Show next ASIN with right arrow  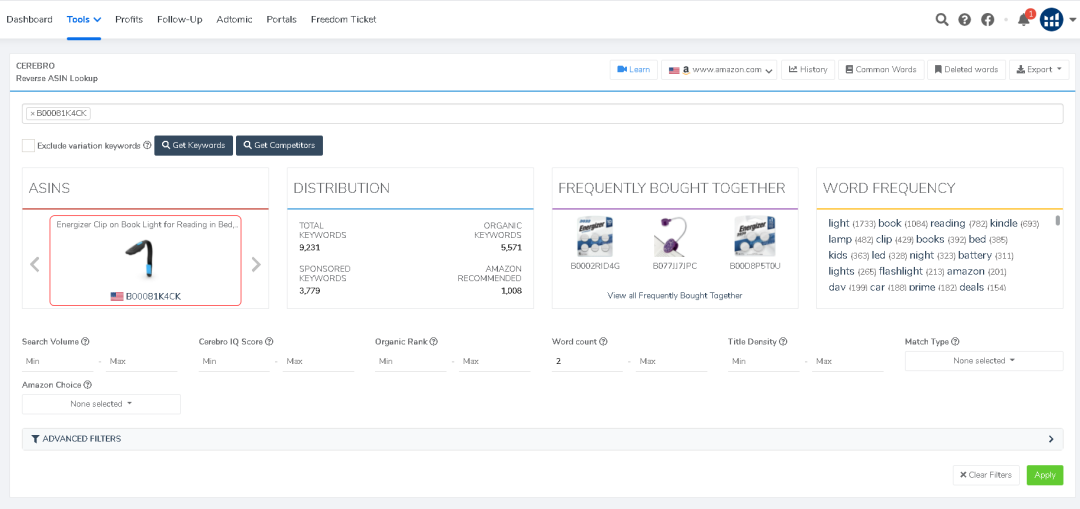(256, 264)
